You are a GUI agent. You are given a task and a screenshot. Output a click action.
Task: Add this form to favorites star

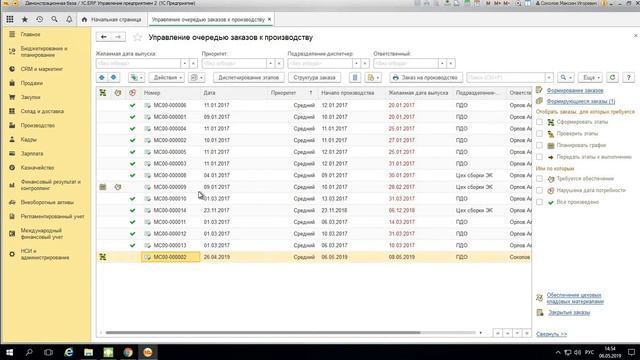138,38
